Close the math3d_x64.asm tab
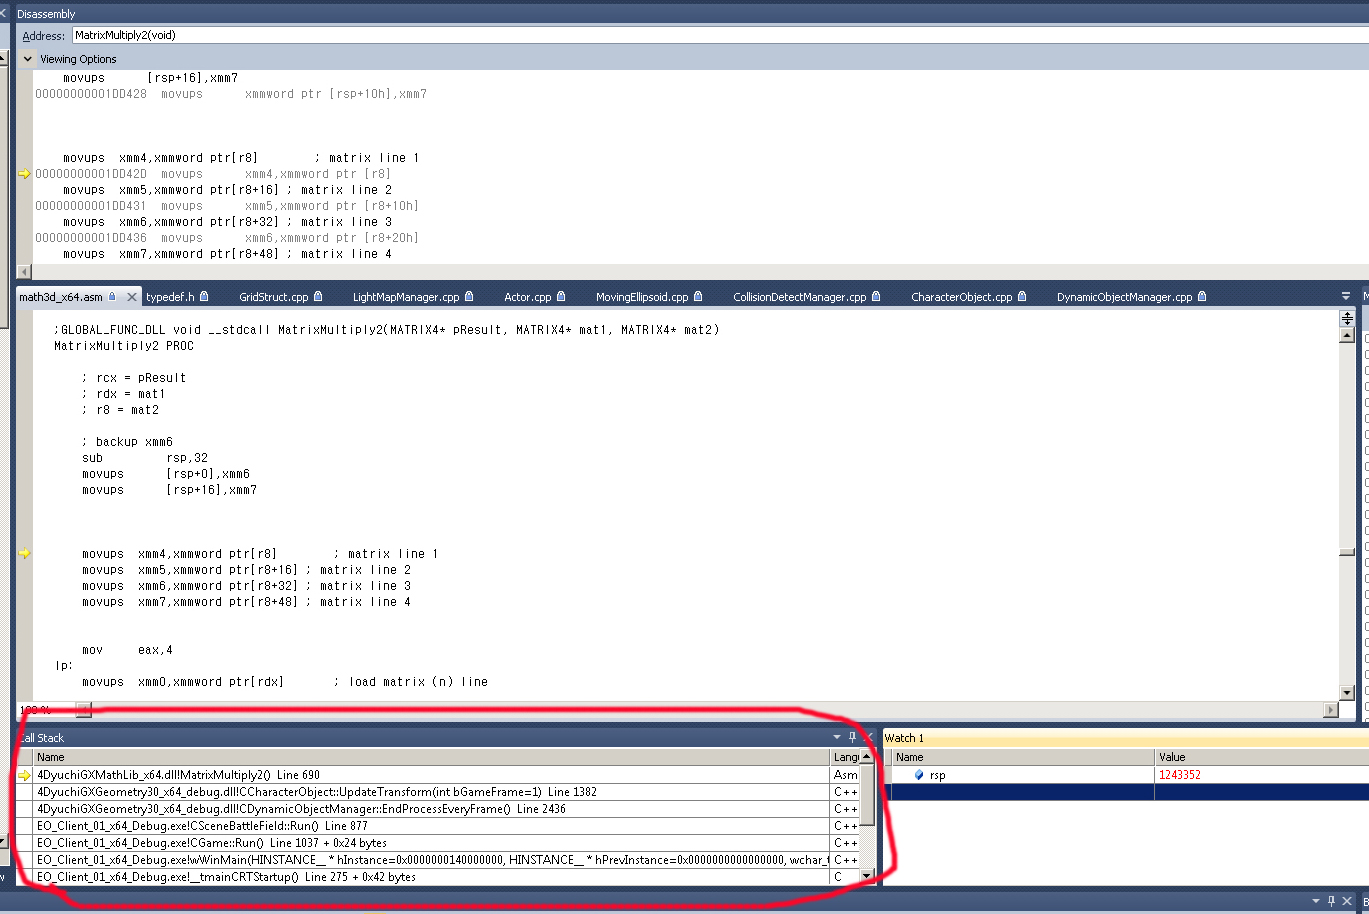The image size is (1369, 914). pyautogui.click(x=132, y=297)
